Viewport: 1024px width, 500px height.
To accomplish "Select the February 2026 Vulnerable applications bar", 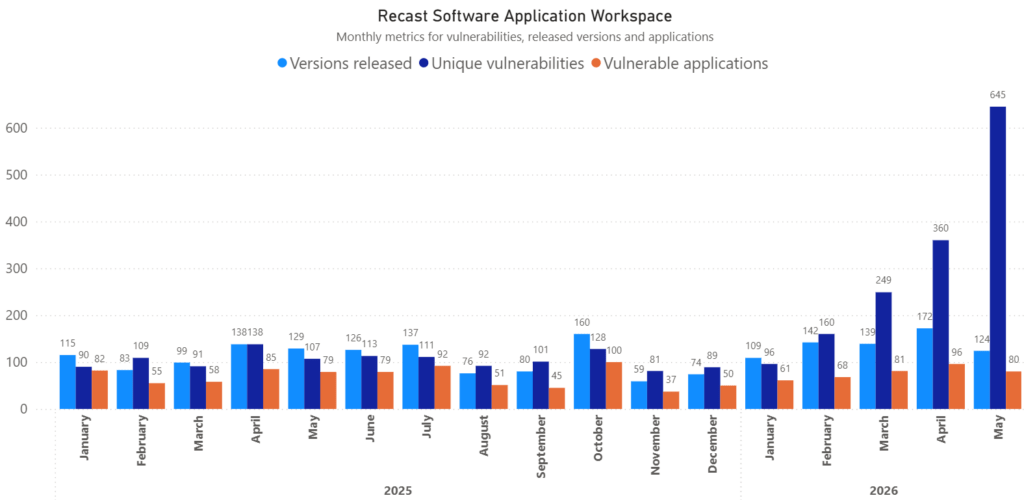I will click(x=842, y=393).
